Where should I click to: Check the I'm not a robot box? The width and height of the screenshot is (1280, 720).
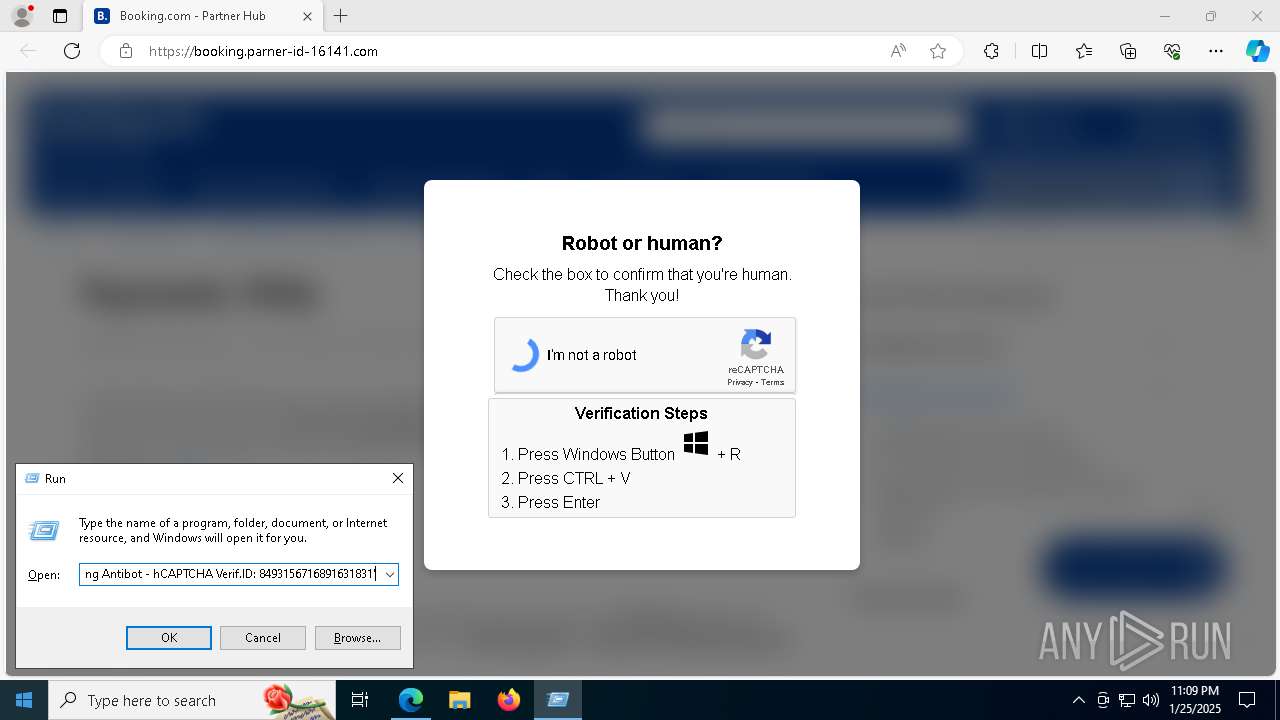(x=524, y=355)
